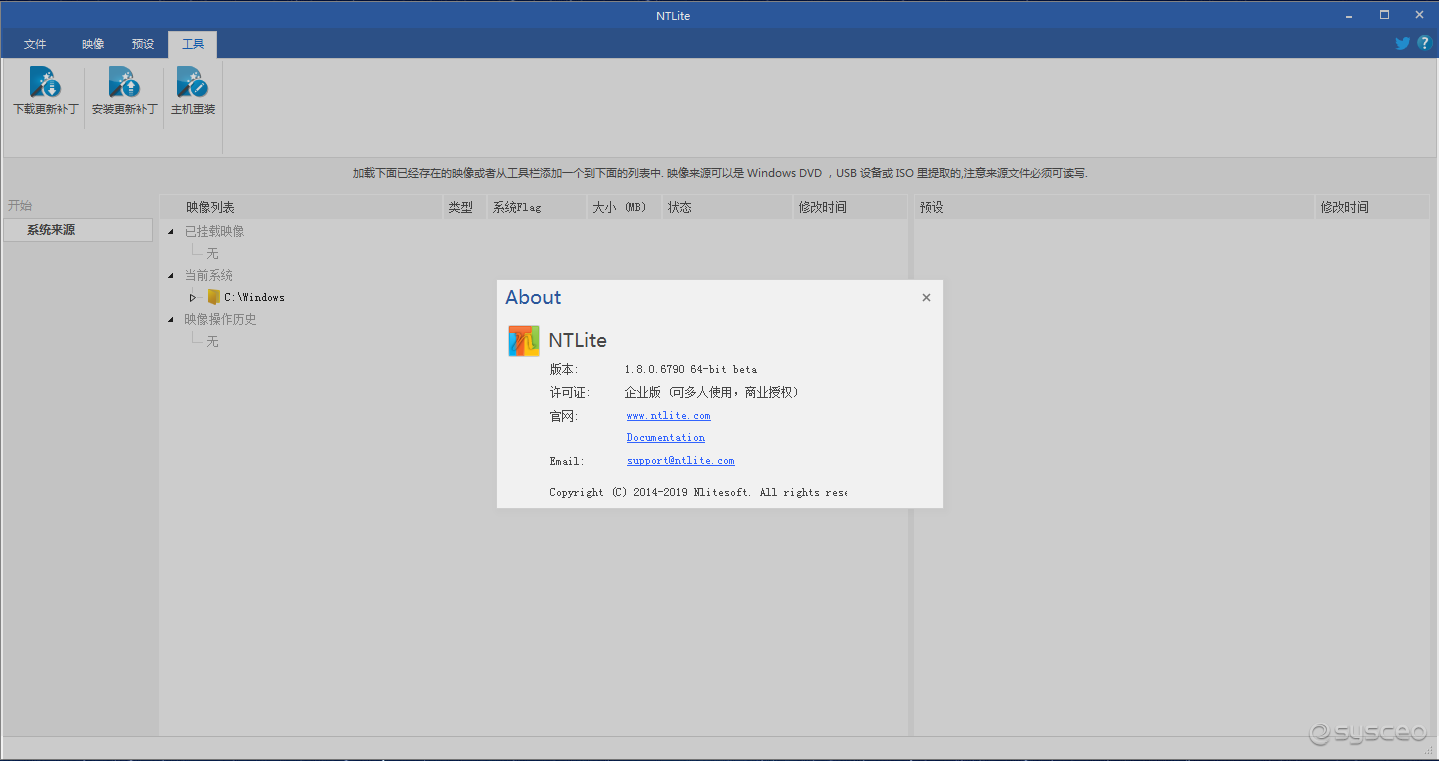Maximize the NTLite window
This screenshot has width=1439, height=761.
click(x=1384, y=14)
